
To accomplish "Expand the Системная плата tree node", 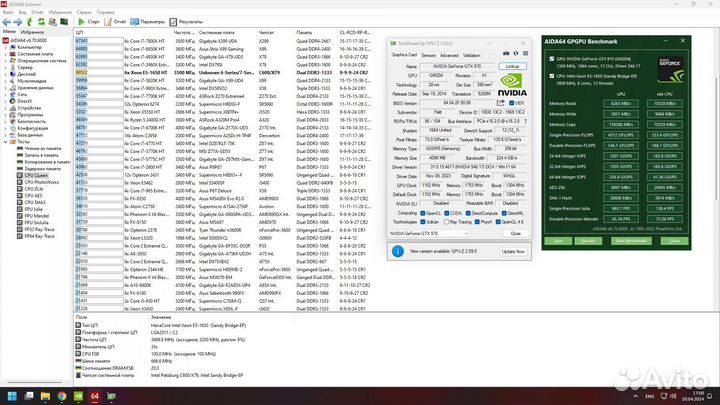I will click(x=6, y=54).
